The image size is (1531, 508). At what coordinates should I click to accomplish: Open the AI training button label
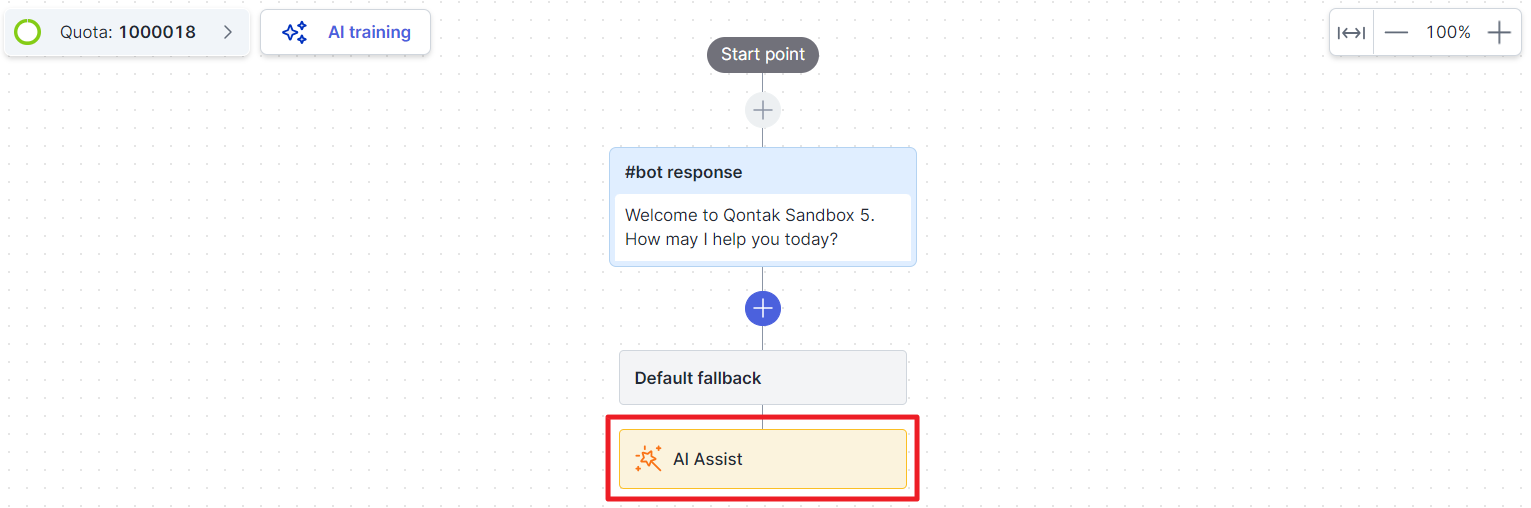[x=369, y=32]
